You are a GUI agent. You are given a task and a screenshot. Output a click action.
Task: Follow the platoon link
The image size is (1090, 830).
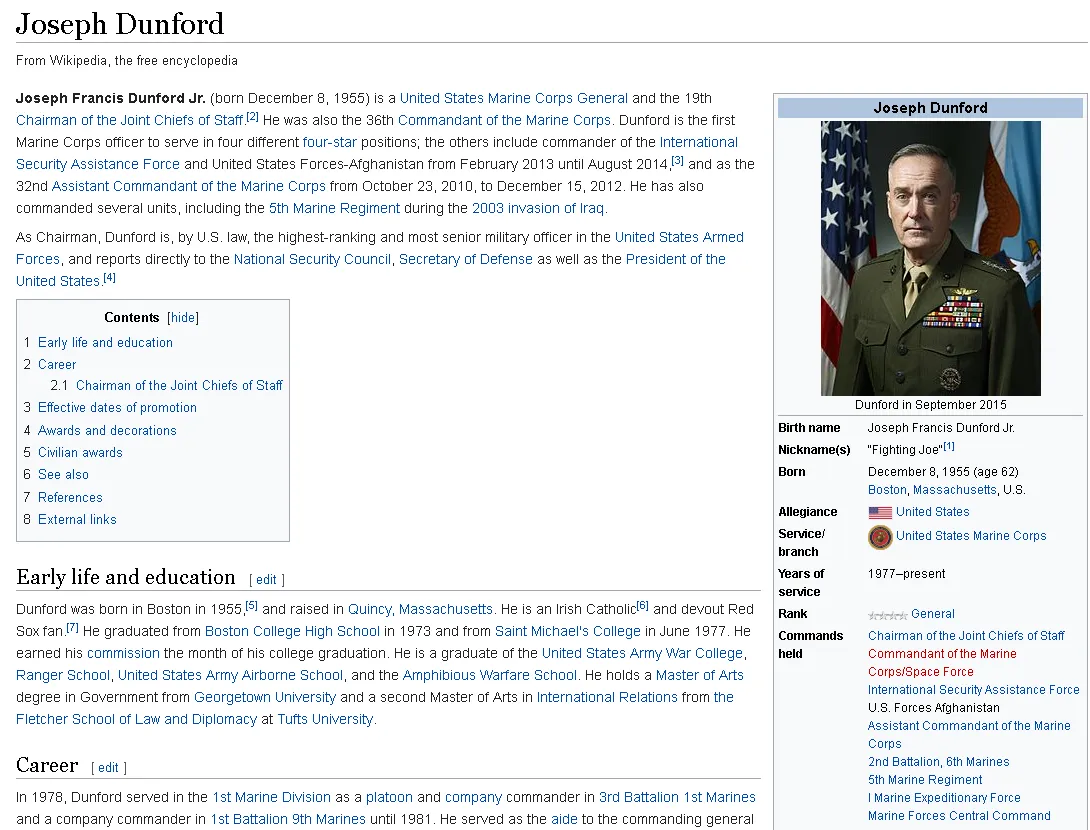click(x=389, y=798)
